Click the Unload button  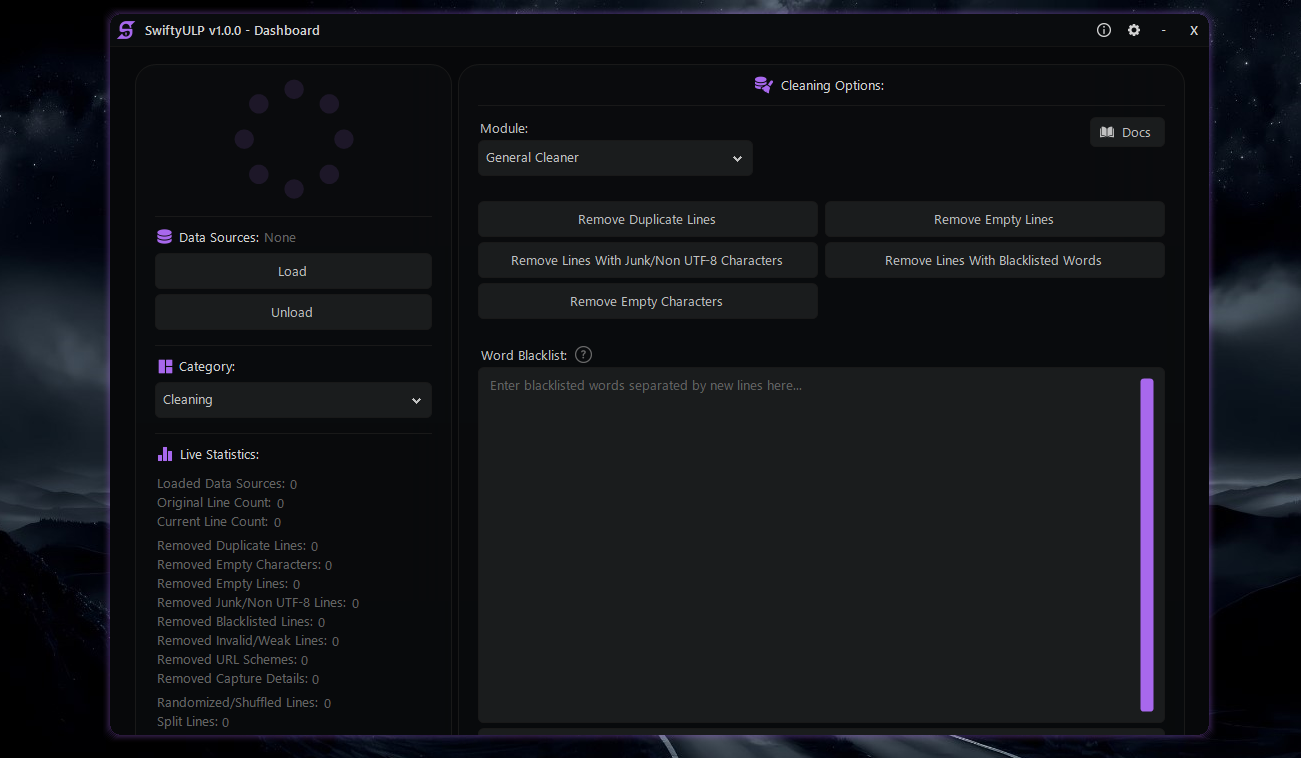coord(293,312)
